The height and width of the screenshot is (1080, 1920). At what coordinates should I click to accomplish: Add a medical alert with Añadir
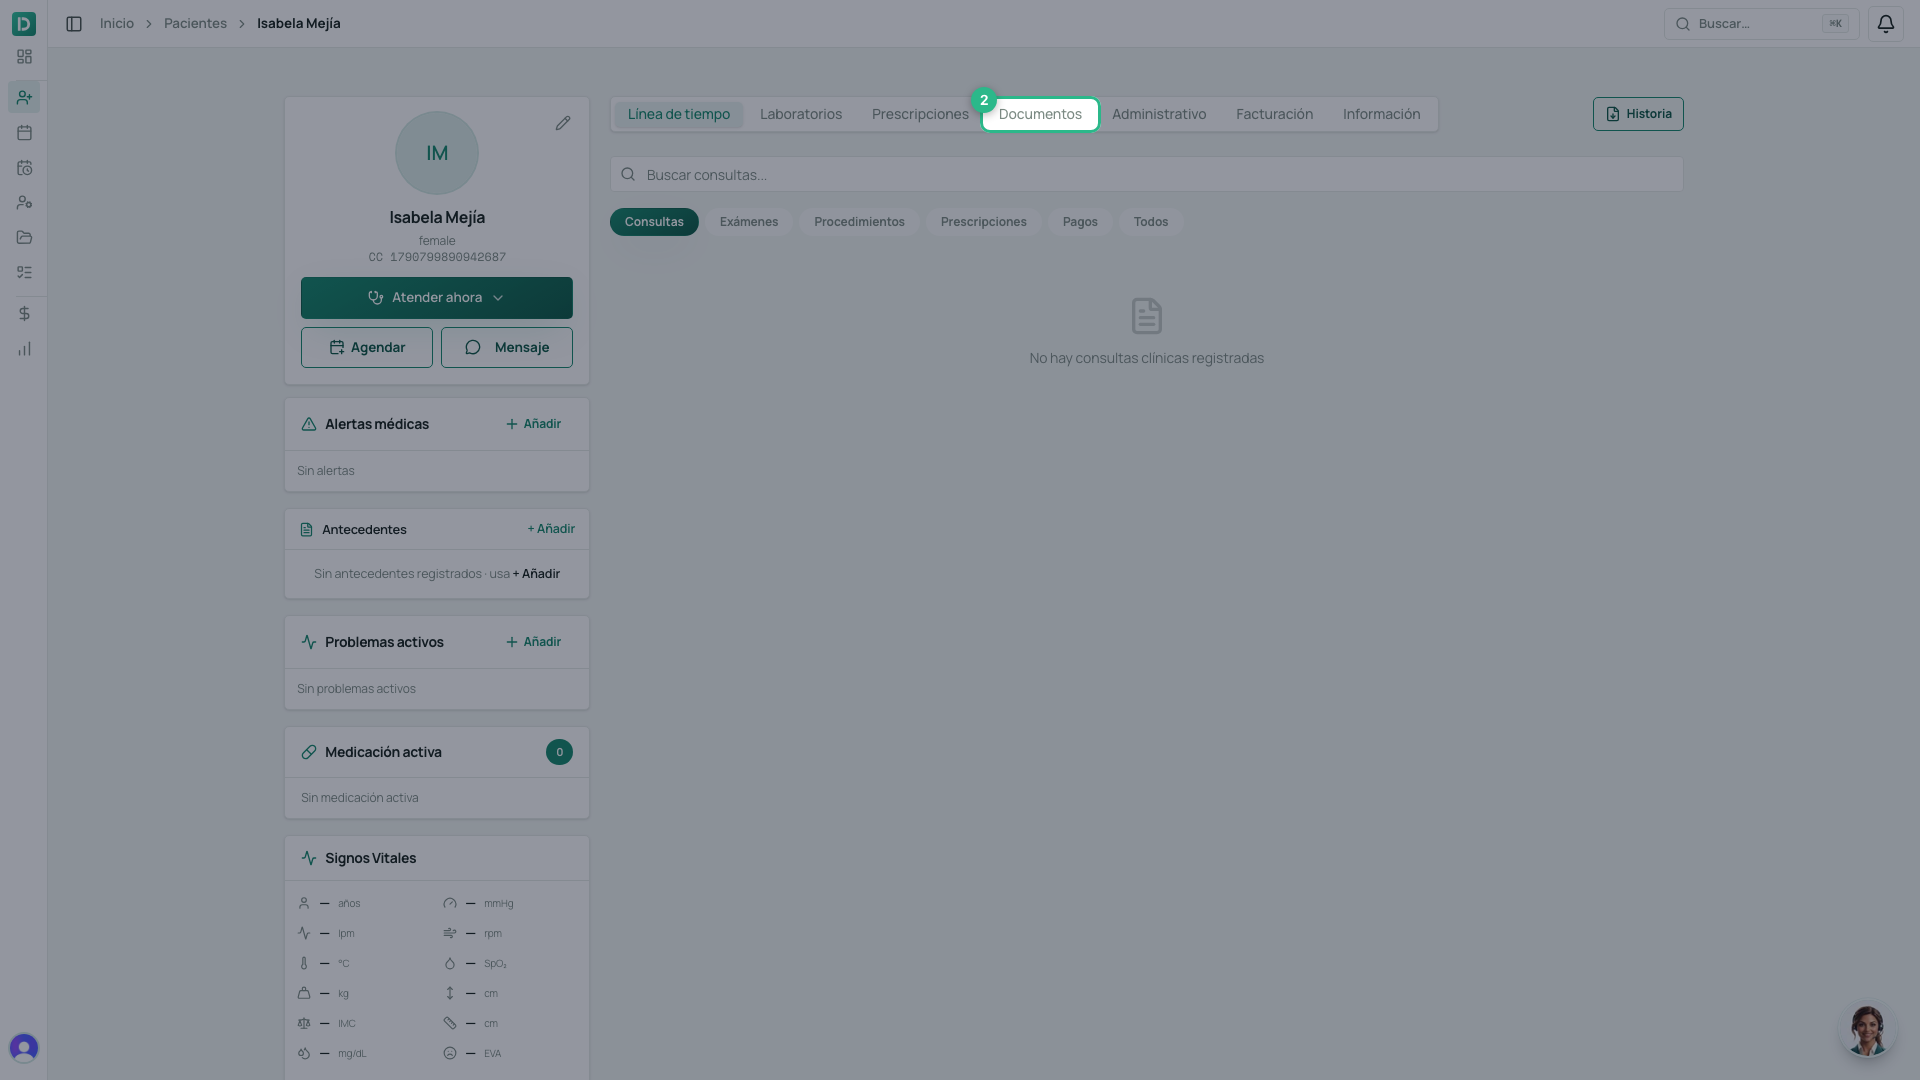(534, 424)
